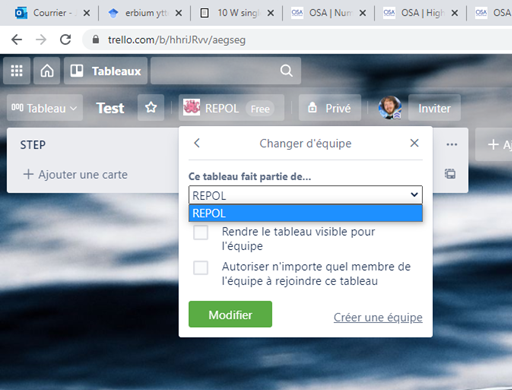Click the Free plan badge
This screenshot has width=512, height=390.
click(x=260, y=109)
